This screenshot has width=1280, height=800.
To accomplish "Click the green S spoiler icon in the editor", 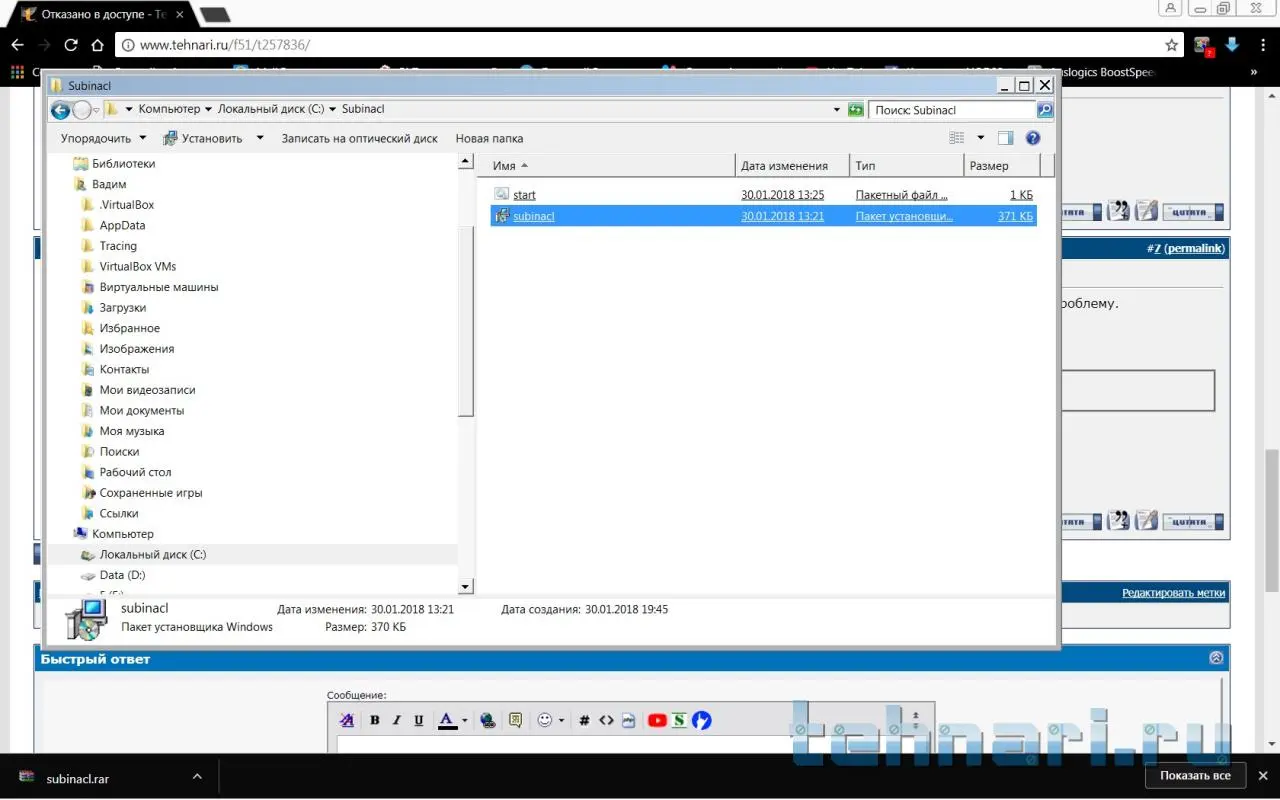I will (680, 720).
